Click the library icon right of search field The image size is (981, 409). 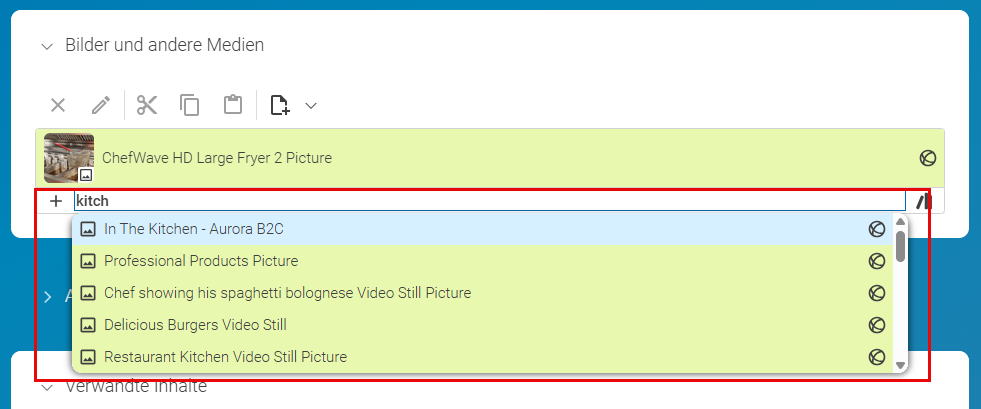point(924,201)
